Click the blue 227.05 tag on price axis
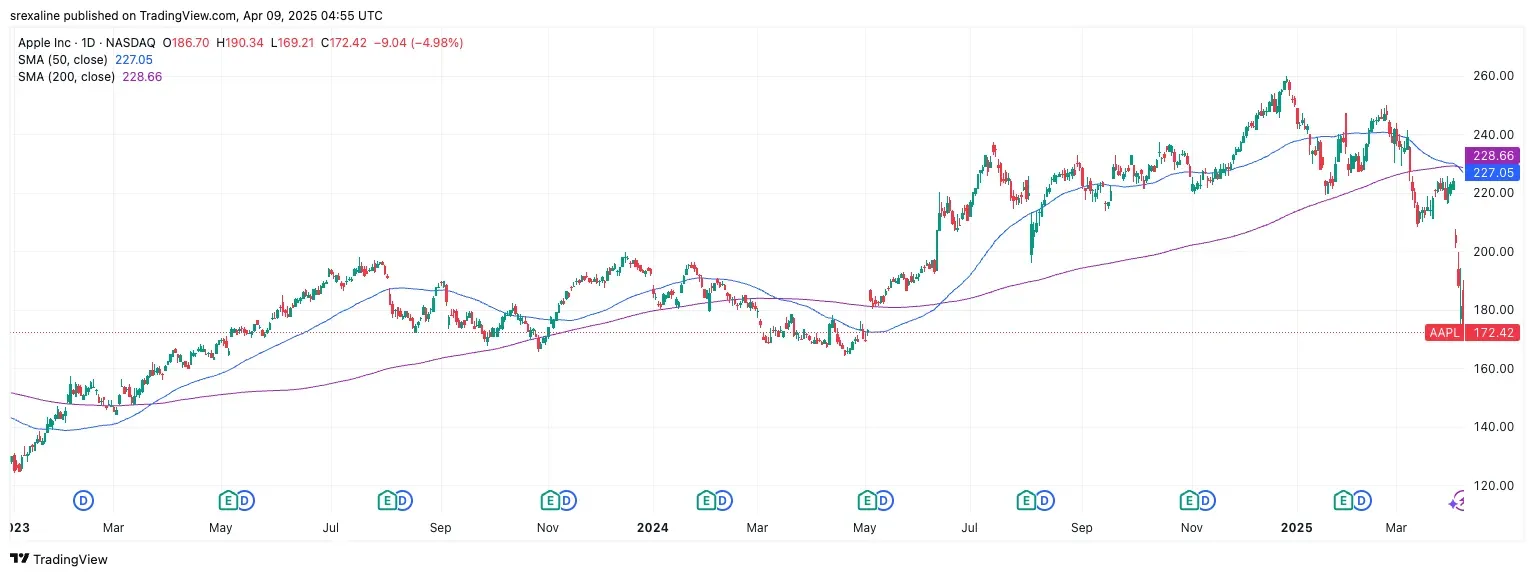The image size is (1534, 576). 1492,173
